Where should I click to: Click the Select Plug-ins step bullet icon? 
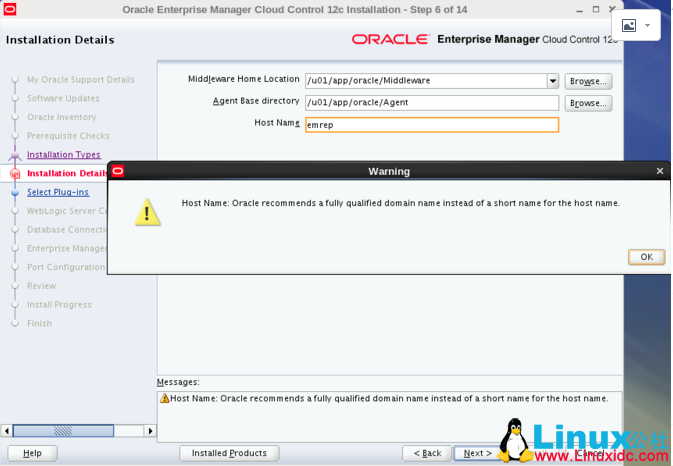(15, 192)
